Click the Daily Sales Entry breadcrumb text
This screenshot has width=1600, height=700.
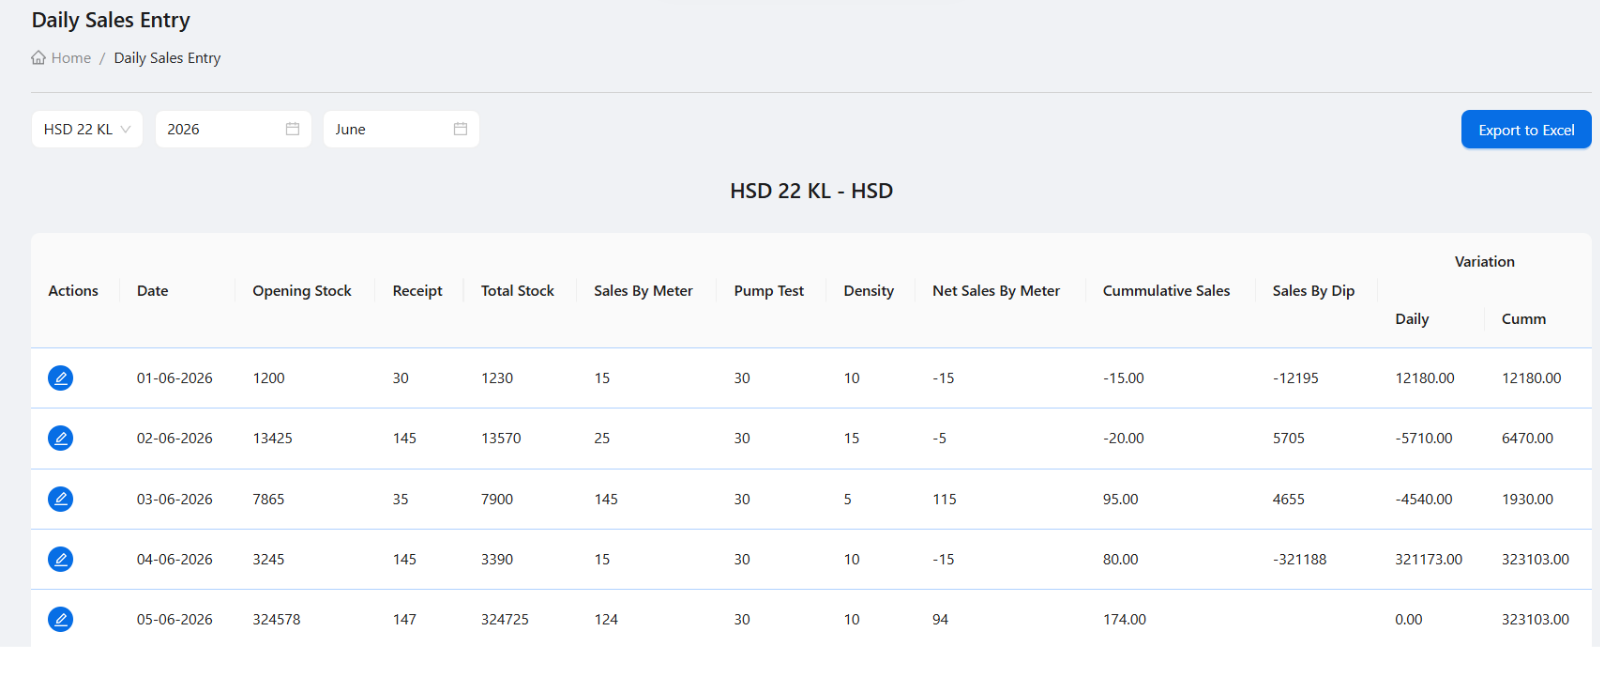pyautogui.click(x=167, y=58)
